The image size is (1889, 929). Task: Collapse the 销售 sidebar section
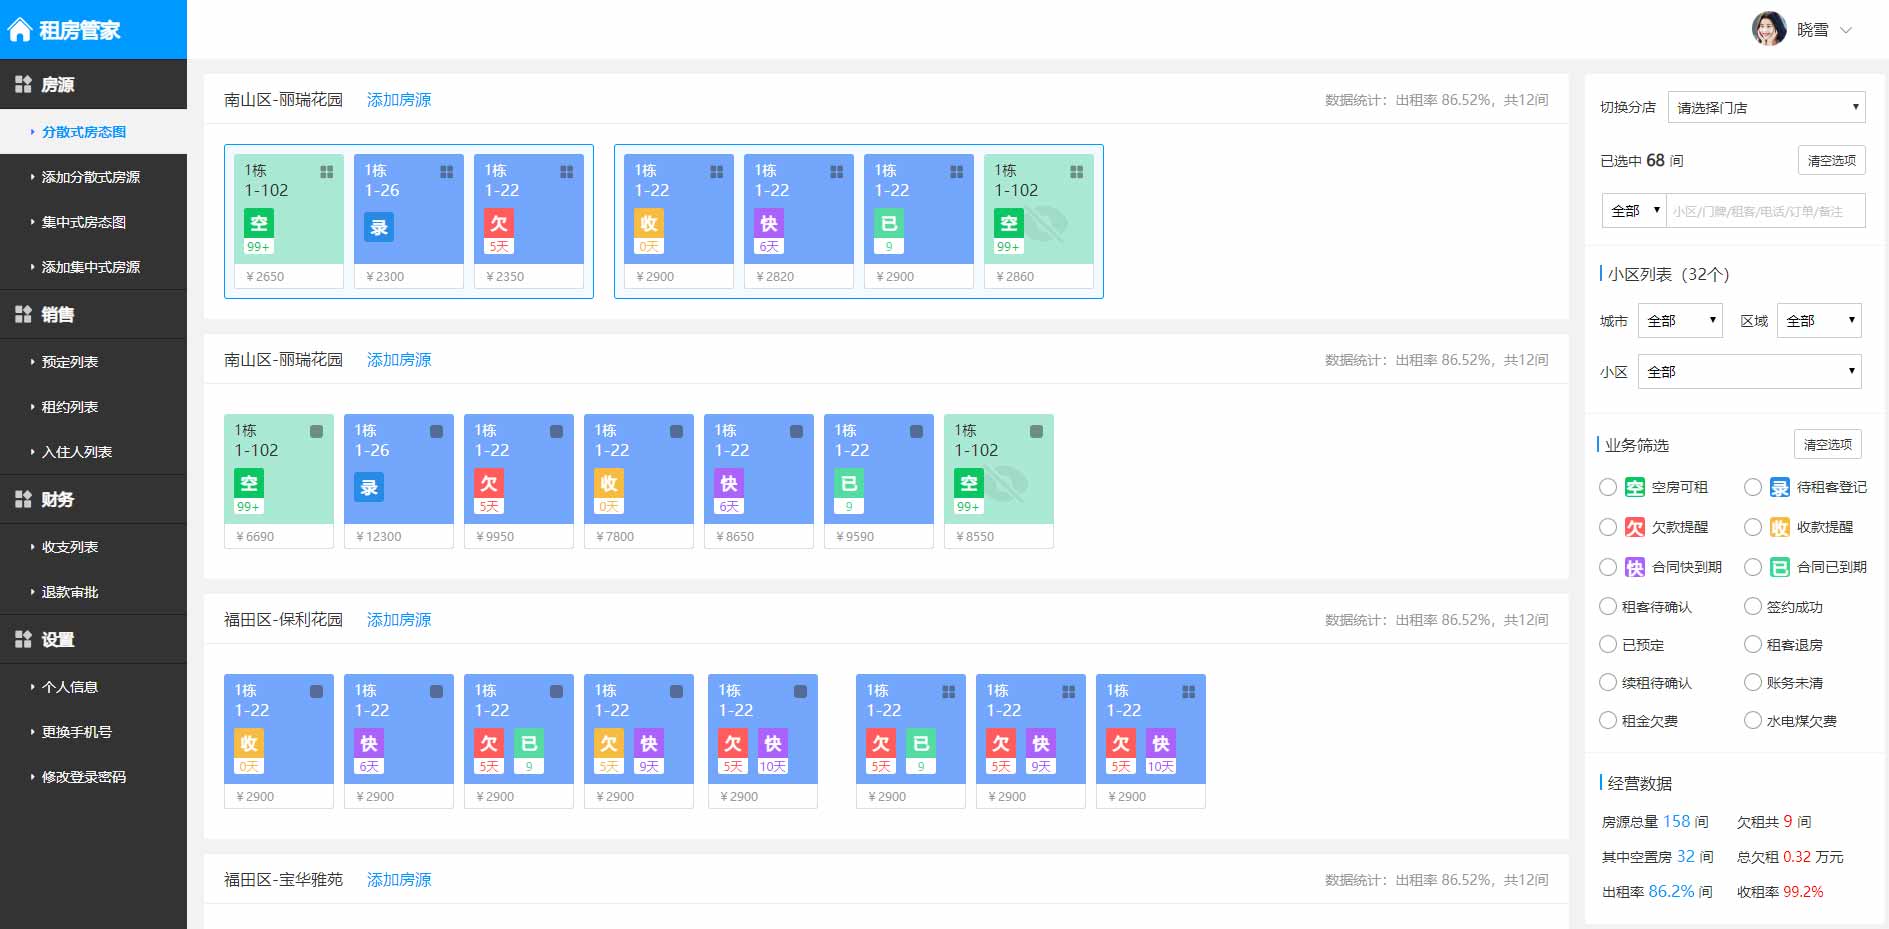pyautogui.click(x=93, y=314)
